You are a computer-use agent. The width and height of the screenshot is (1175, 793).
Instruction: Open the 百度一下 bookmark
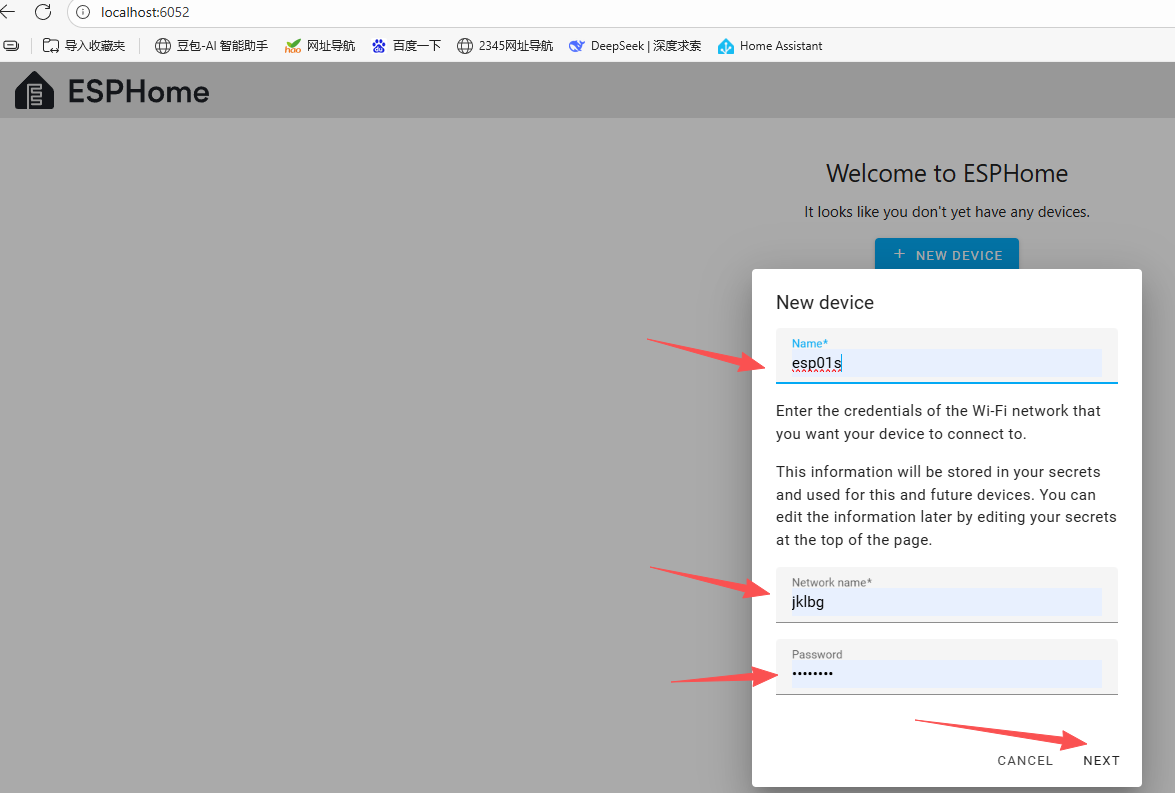click(406, 46)
